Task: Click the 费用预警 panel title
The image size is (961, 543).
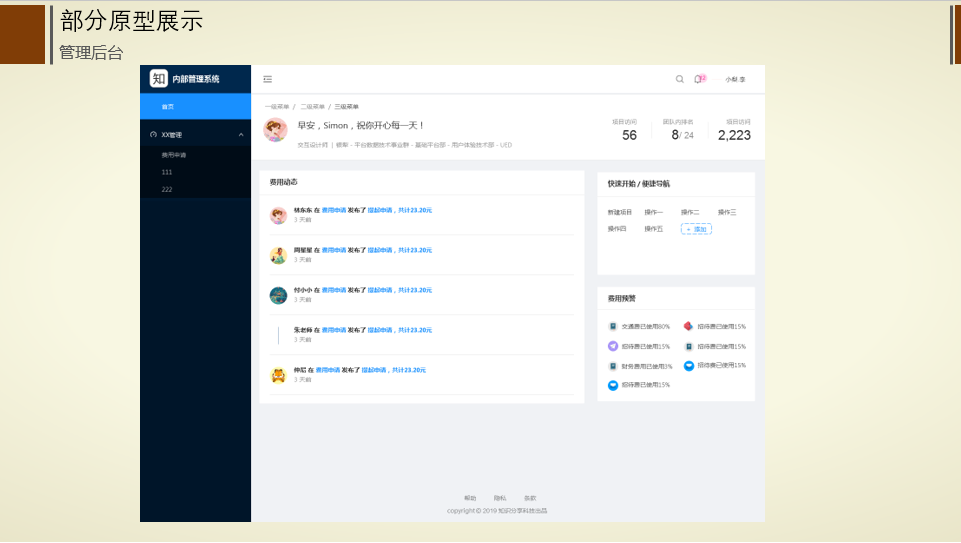Action: [621, 298]
